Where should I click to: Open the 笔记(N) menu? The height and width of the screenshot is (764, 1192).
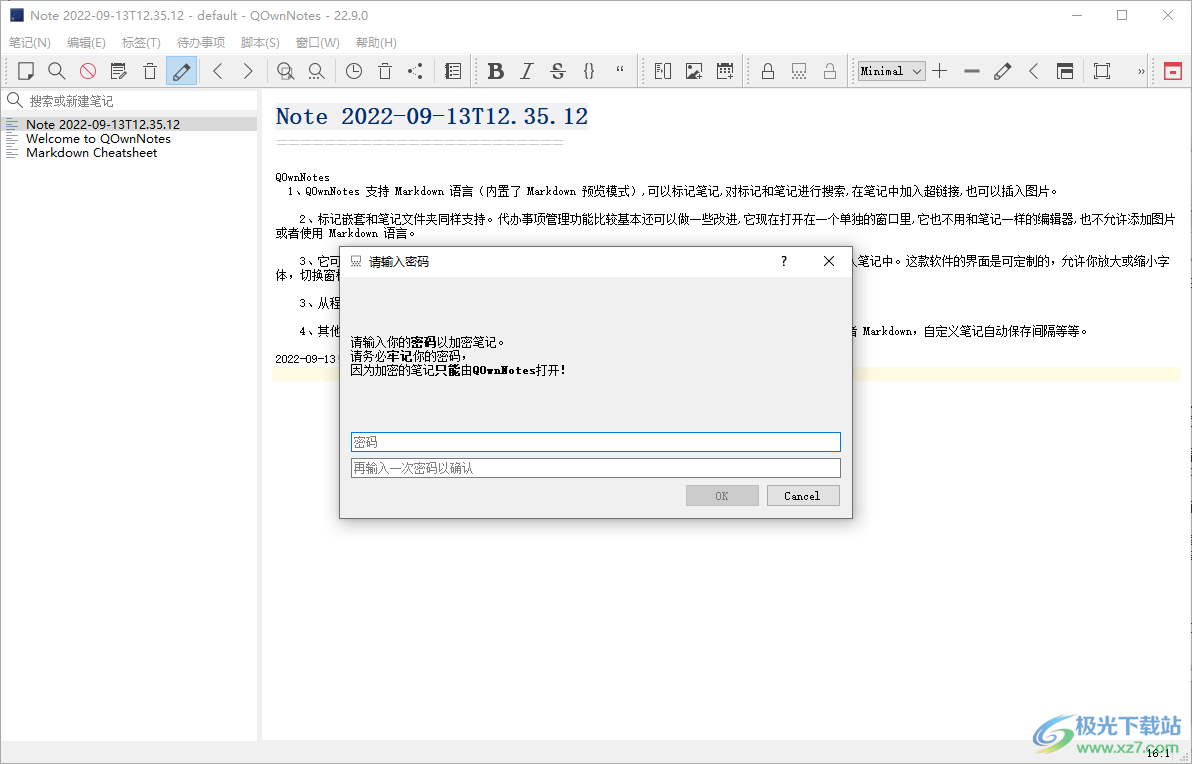click(x=30, y=43)
